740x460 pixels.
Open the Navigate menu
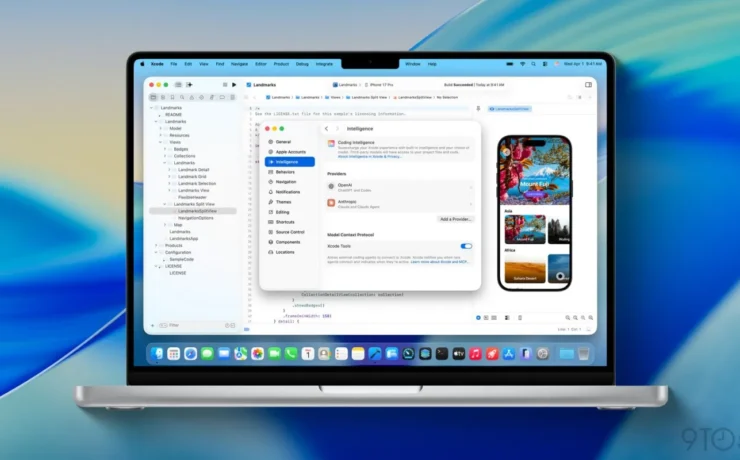click(239, 64)
